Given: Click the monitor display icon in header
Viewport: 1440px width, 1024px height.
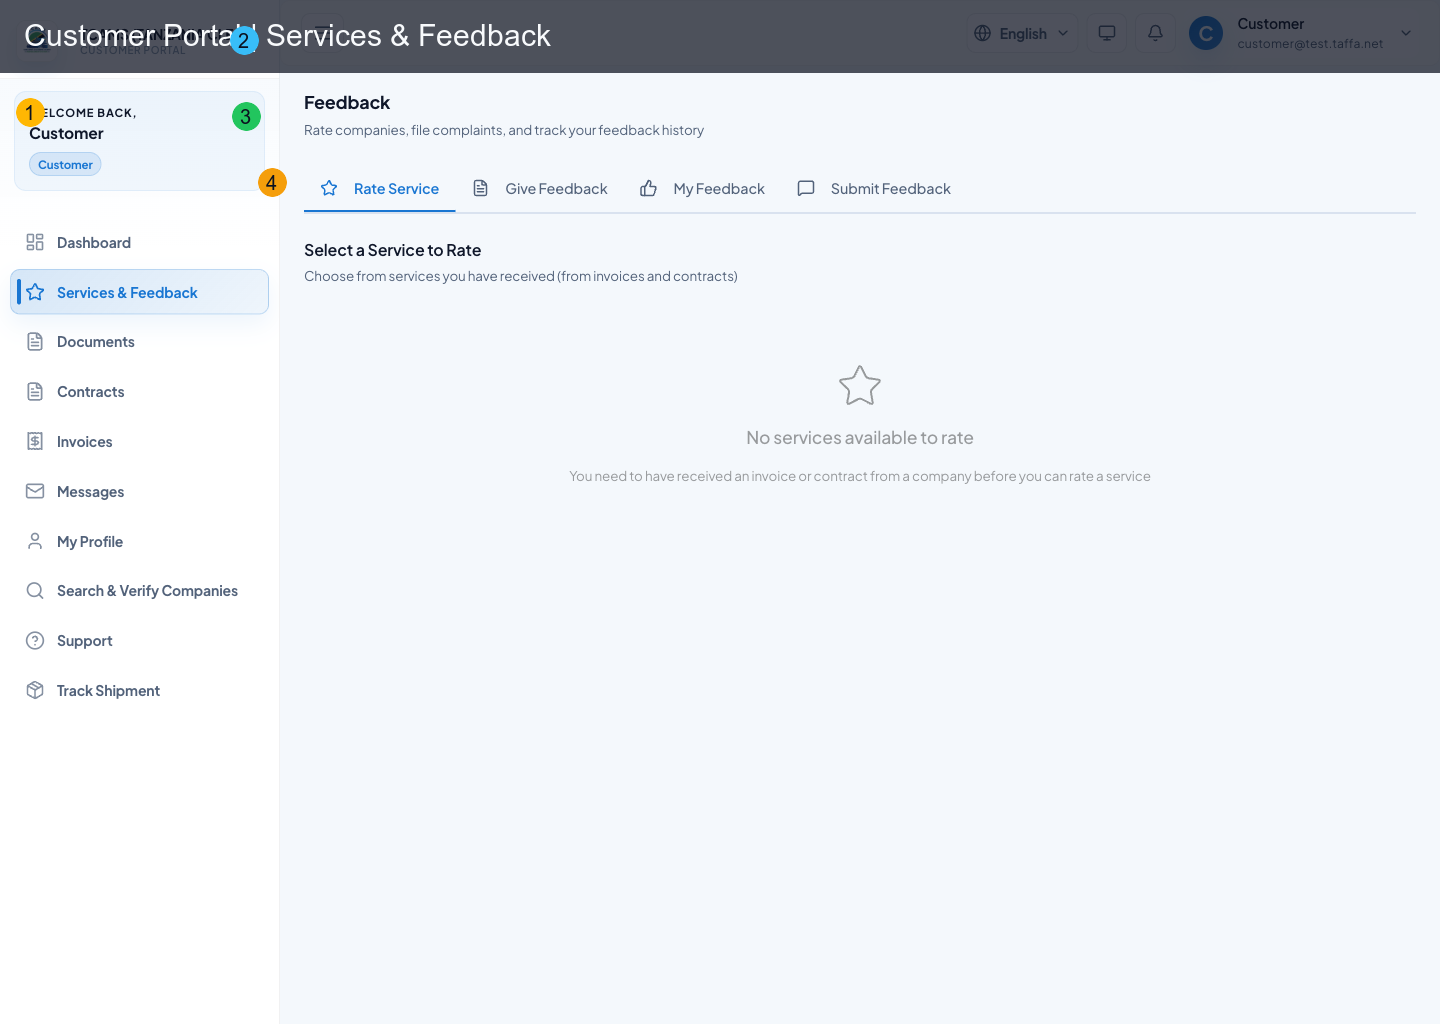Looking at the screenshot, I should coord(1107,33).
